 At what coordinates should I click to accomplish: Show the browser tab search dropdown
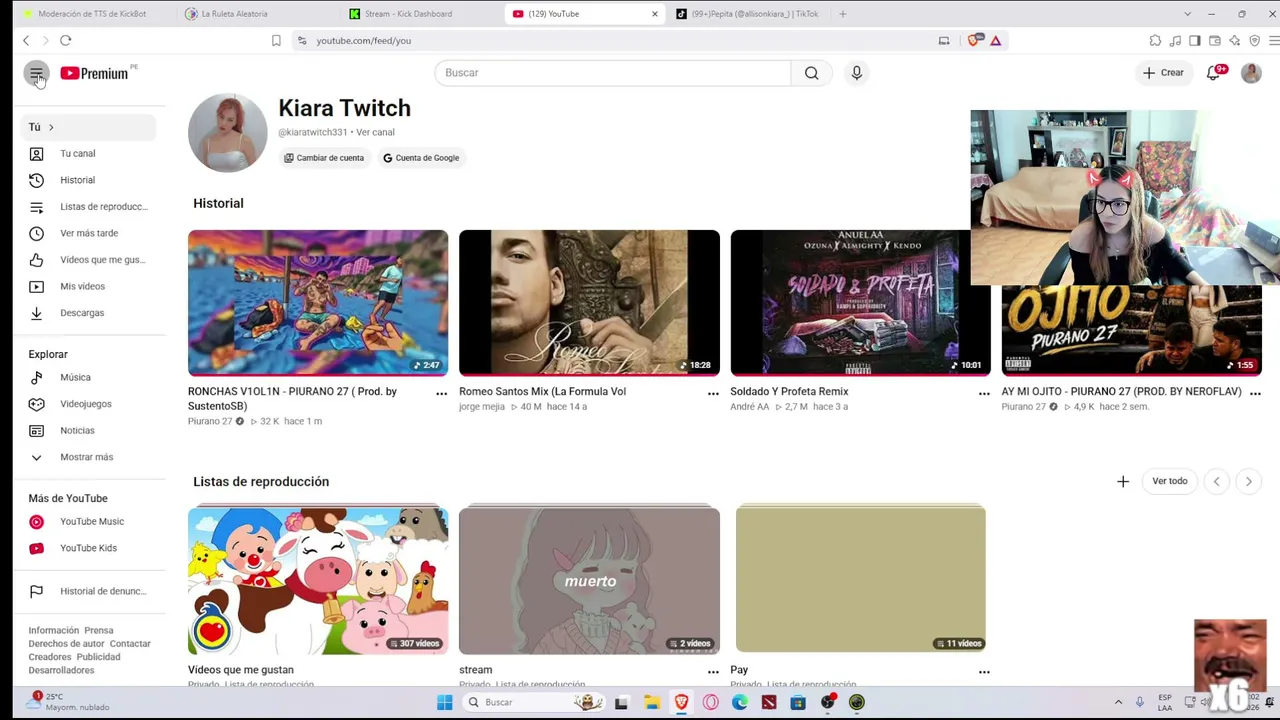(1187, 14)
